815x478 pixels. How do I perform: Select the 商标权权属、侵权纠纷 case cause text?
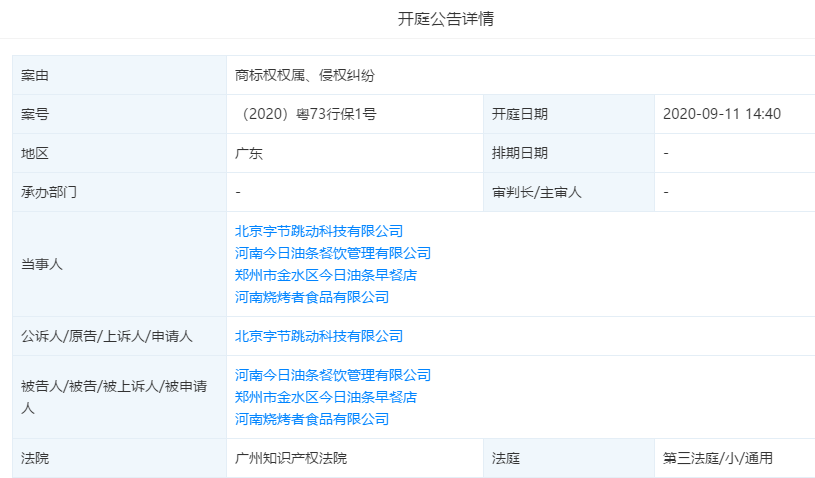coord(305,75)
